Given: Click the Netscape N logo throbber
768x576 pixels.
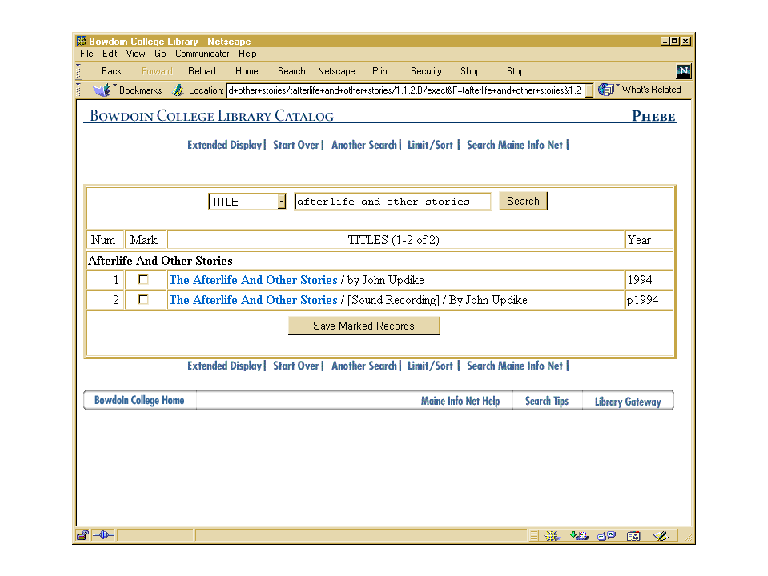Looking at the screenshot, I should coord(683,71).
